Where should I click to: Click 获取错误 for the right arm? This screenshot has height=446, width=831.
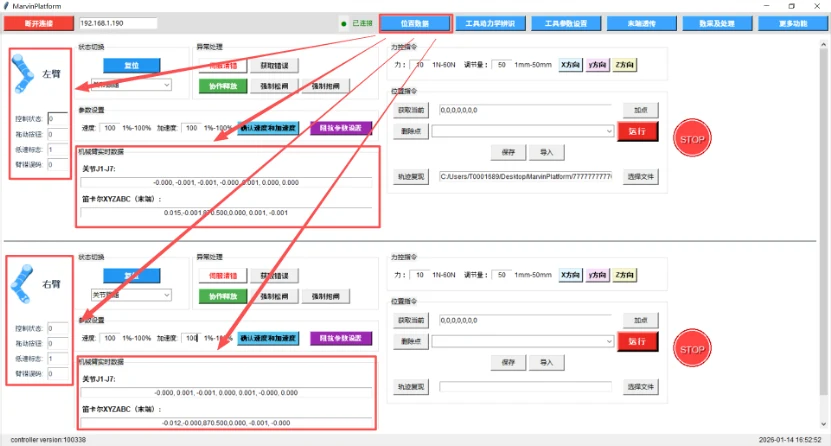coord(275,275)
